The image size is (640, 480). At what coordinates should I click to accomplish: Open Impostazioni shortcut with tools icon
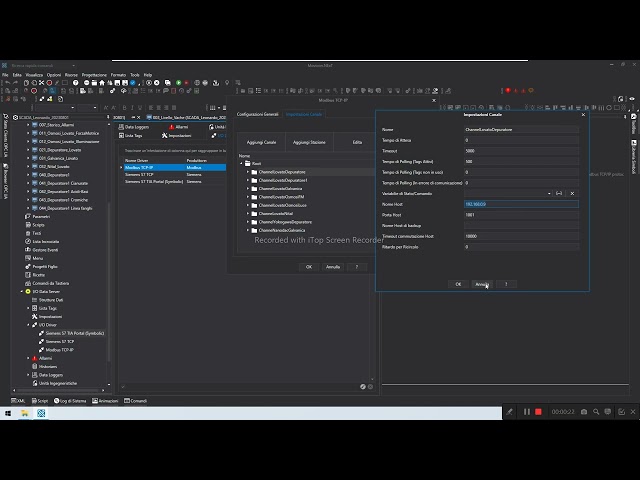[175, 136]
